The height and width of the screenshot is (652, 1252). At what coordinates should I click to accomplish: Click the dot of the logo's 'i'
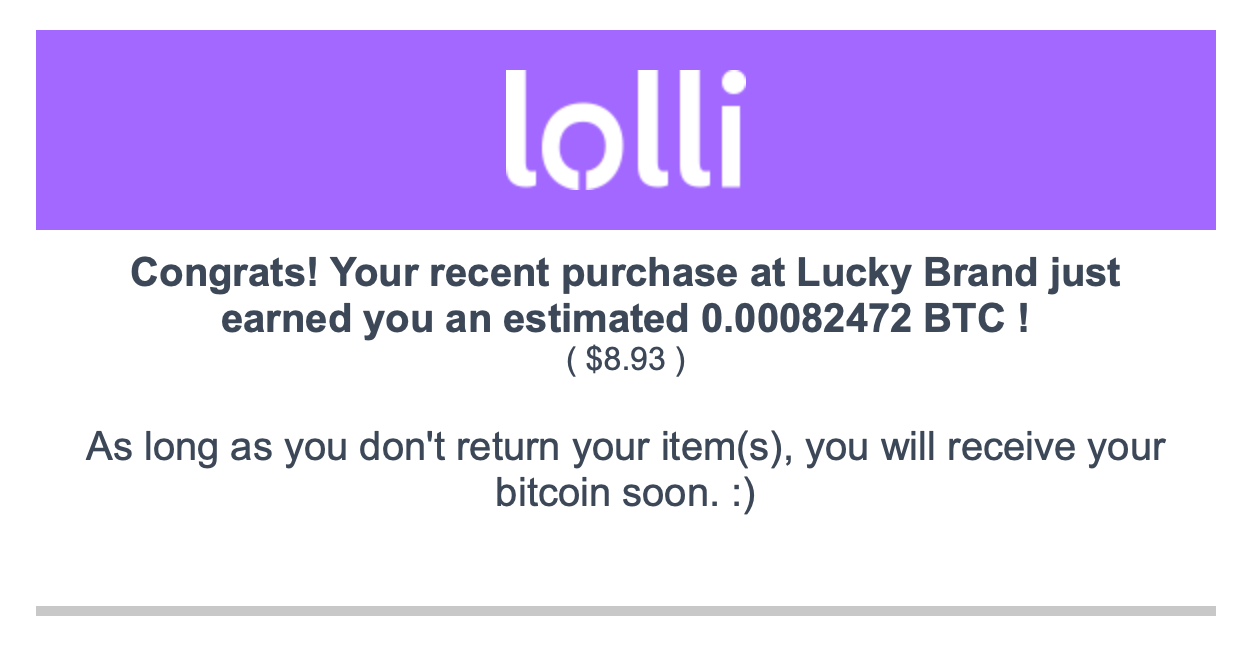pos(734,83)
